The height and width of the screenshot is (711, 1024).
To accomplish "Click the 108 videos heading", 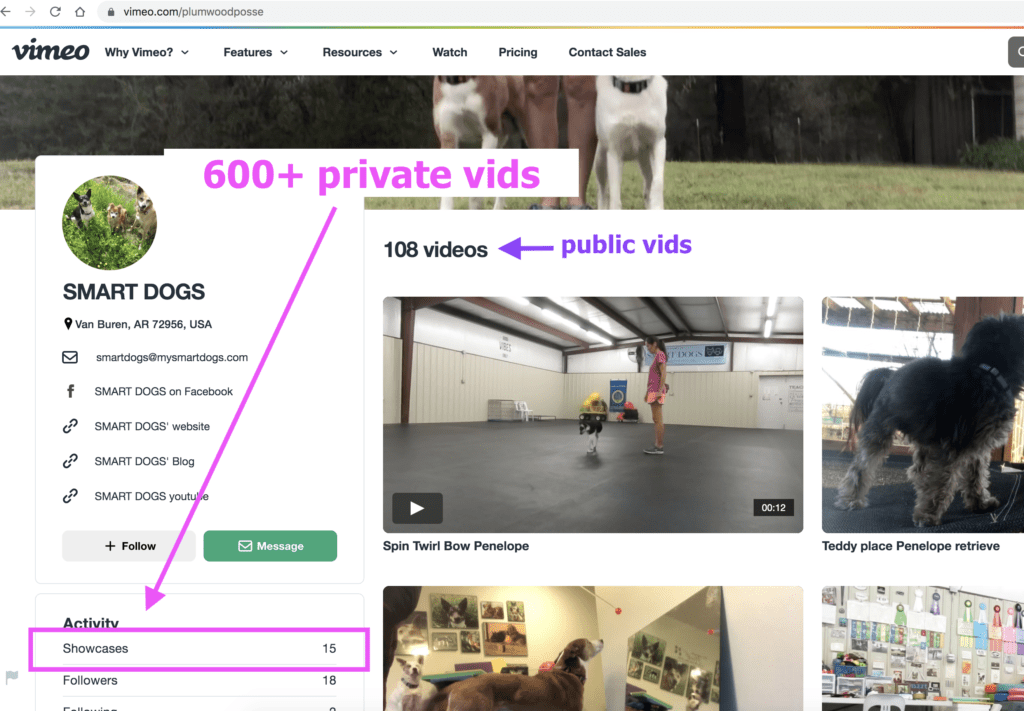I will tap(435, 249).
